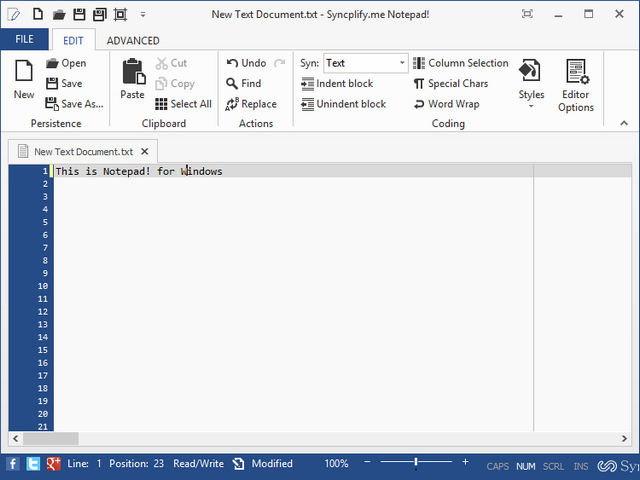Create a new document with the New button
640x480 pixels.
tap(24, 80)
